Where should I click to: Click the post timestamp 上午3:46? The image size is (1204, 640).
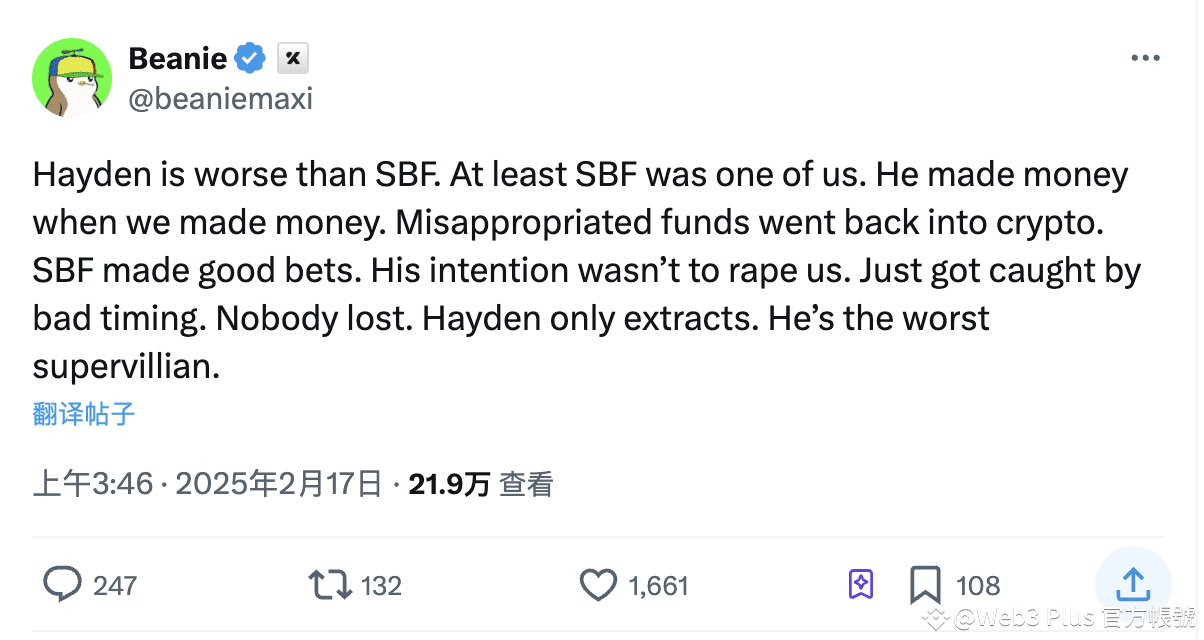pyautogui.click(x=97, y=483)
